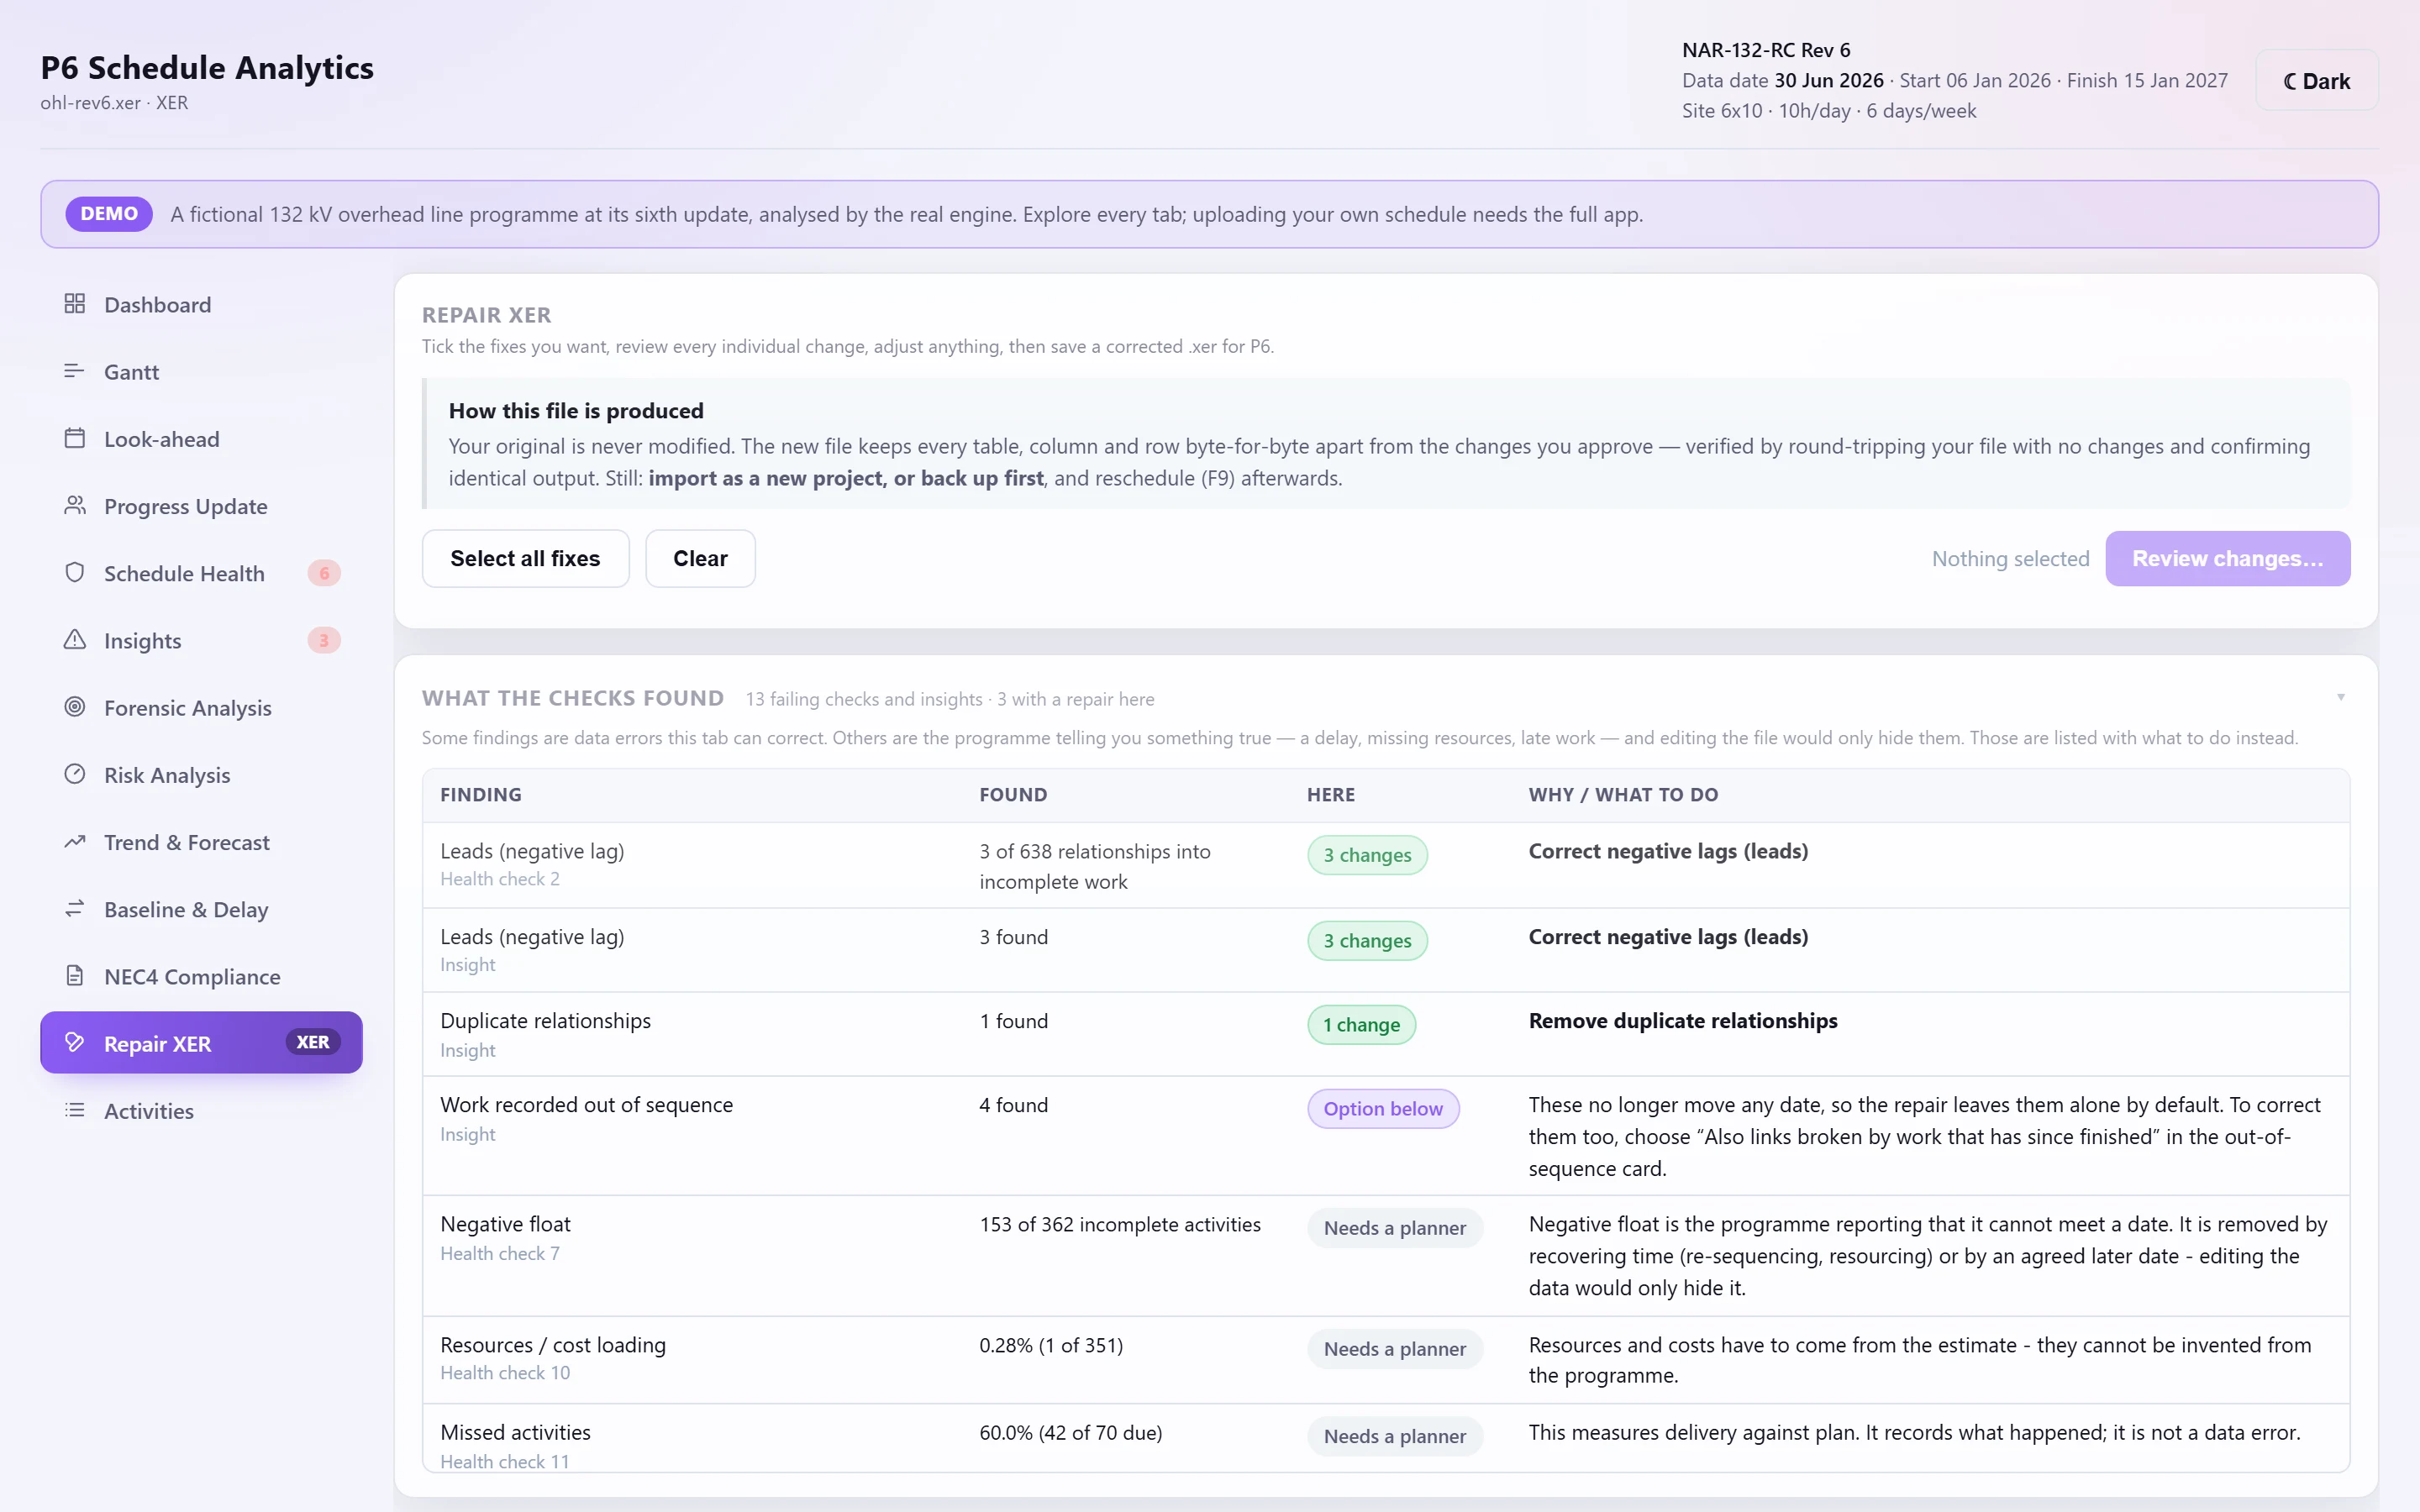Viewport: 2420px width, 1512px height.
Task: Click 3 changes badge in Leads Insight row
Action: [x=1367, y=940]
